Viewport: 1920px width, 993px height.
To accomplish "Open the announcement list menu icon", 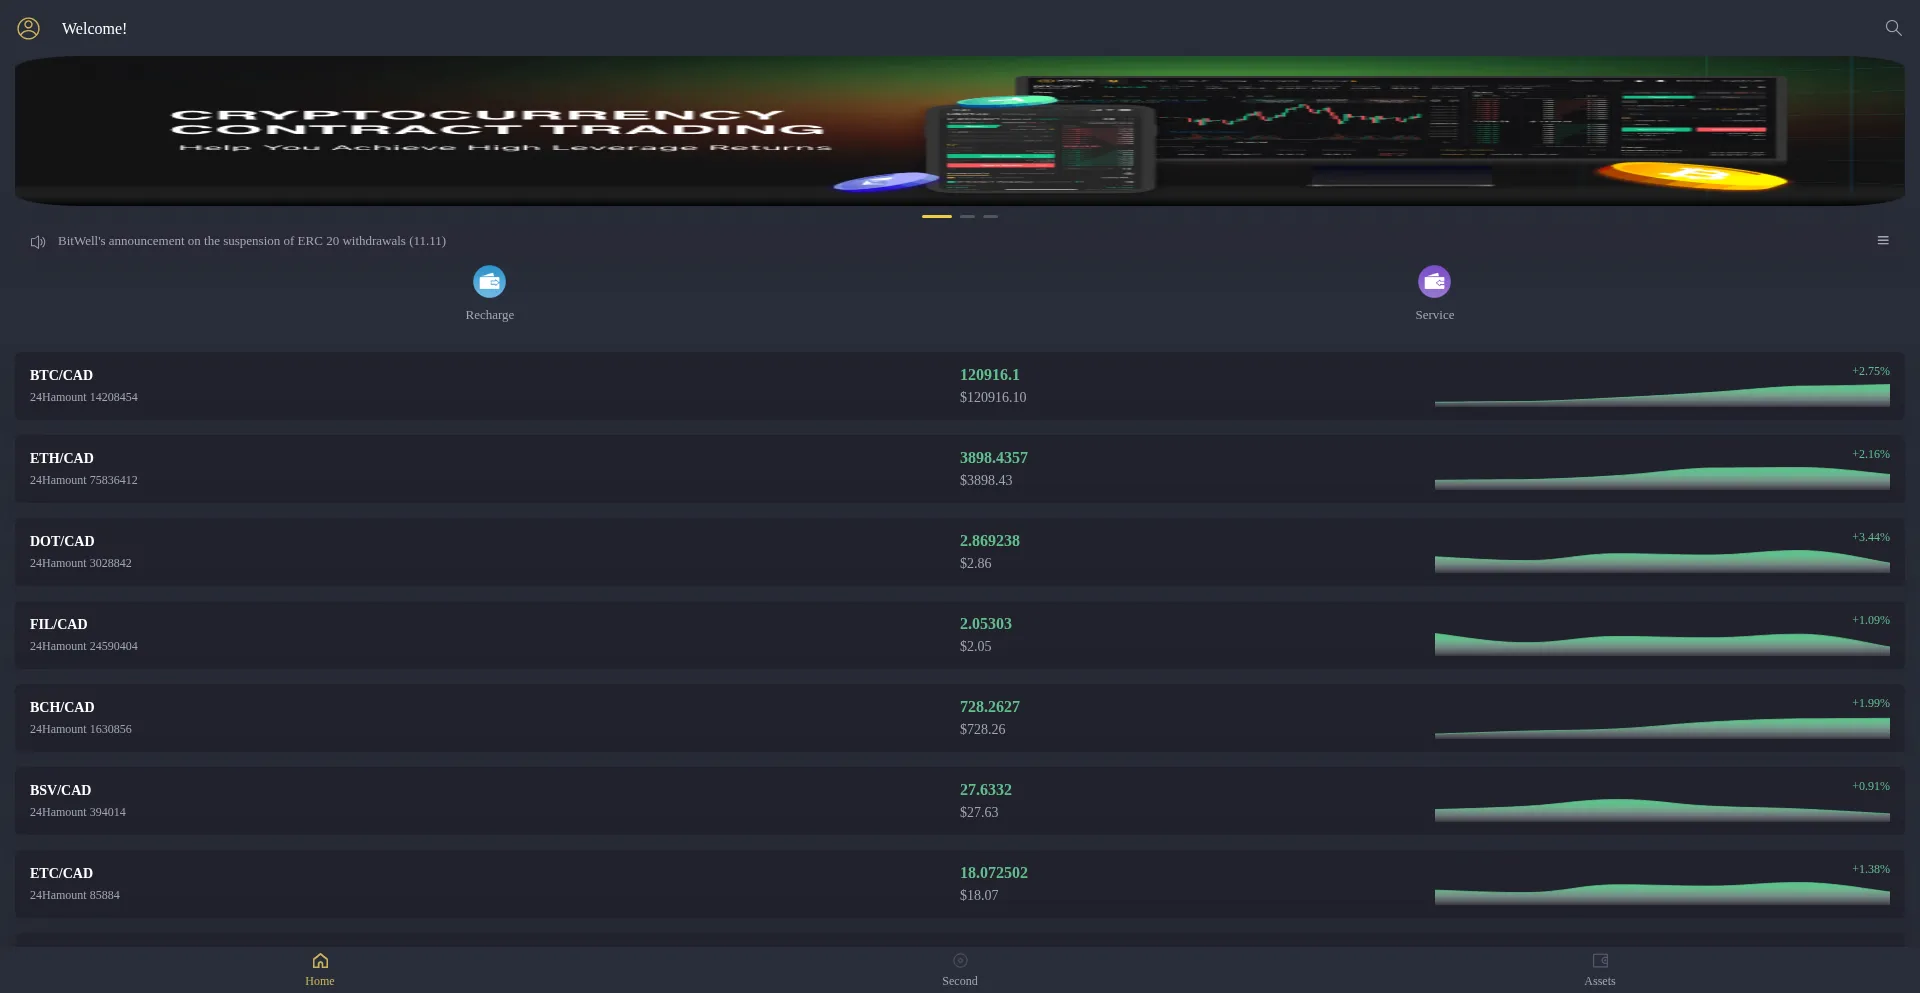I will point(1883,241).
